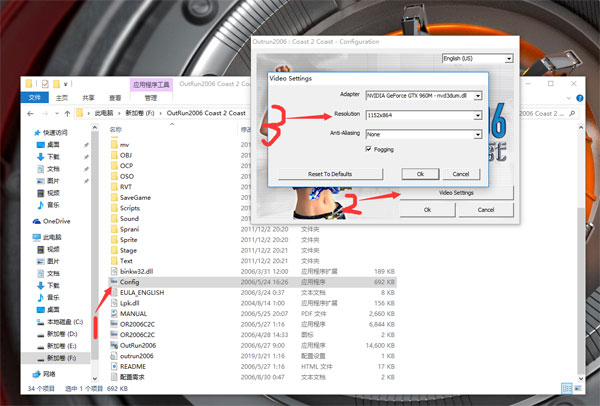
Task: Click Video Settings button in Configuration window
Action: (x=456, y=192)
